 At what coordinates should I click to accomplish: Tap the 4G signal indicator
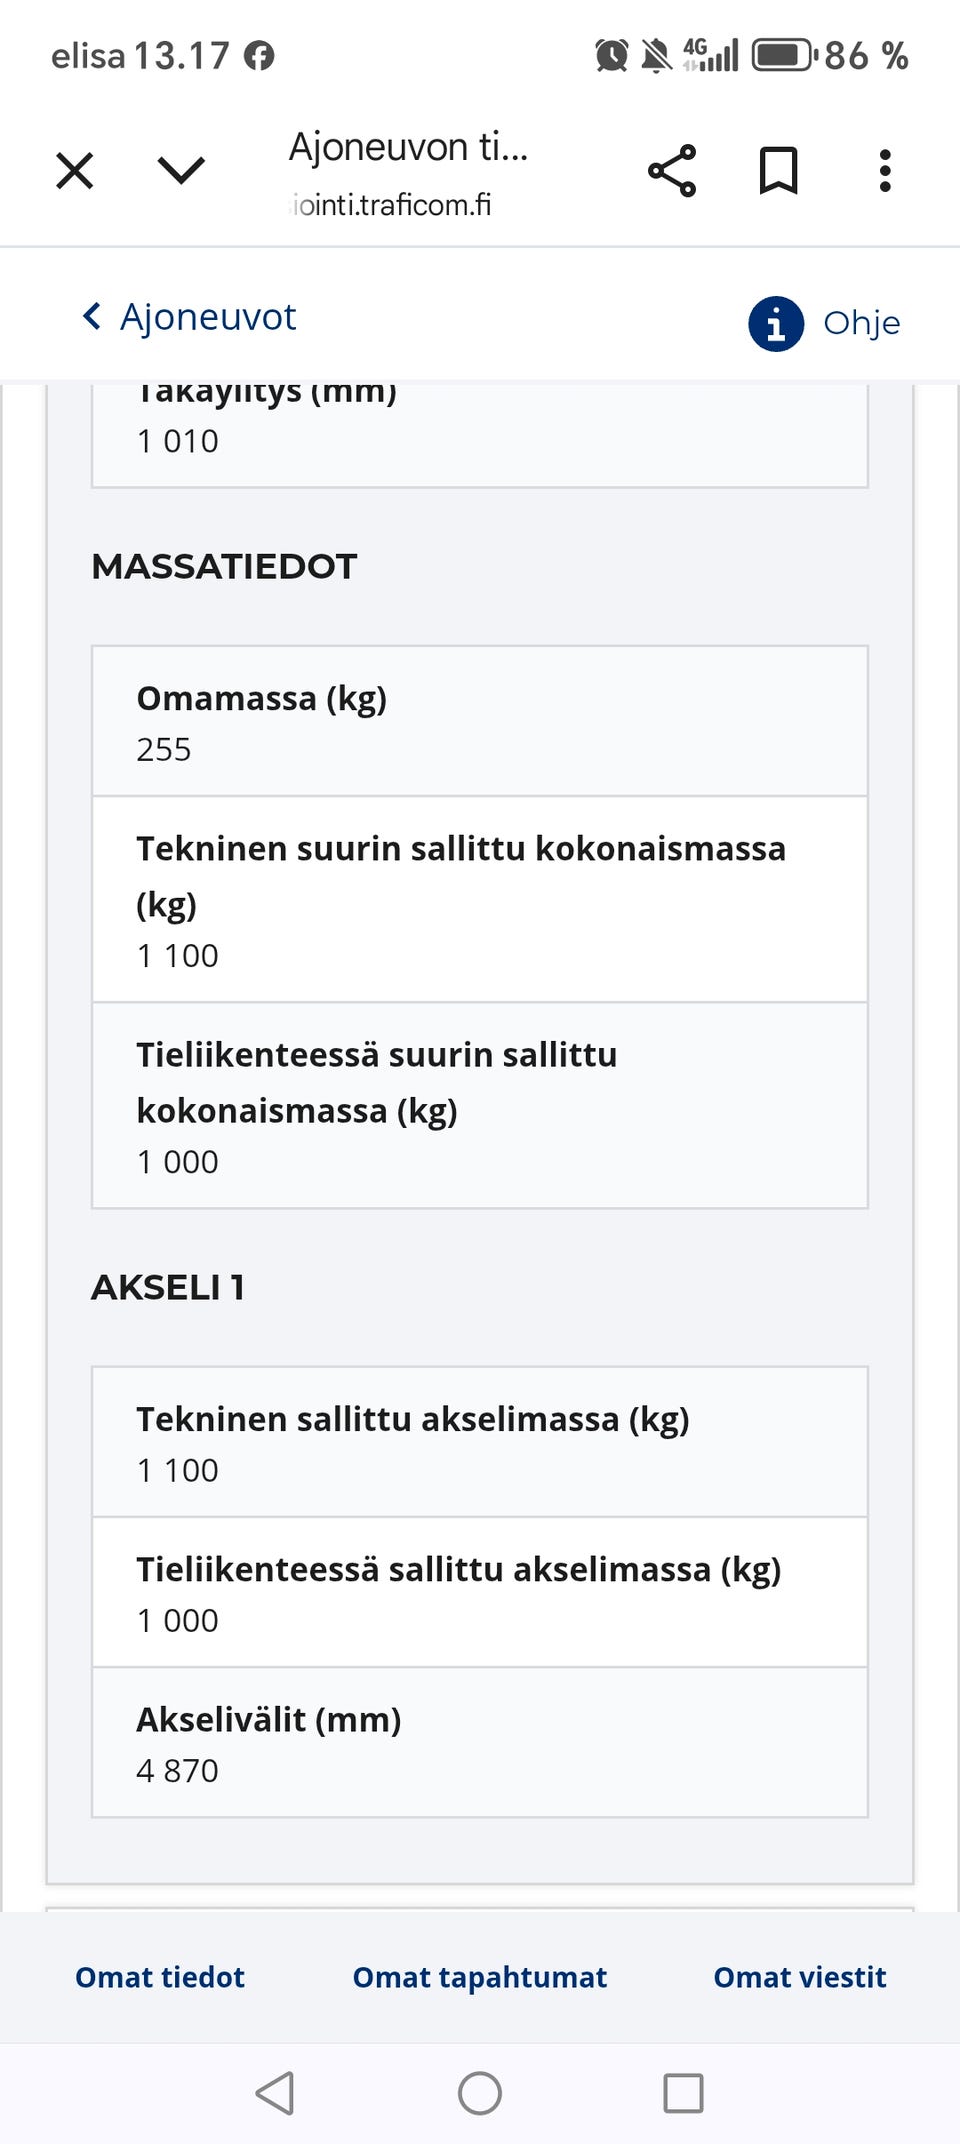710,55
